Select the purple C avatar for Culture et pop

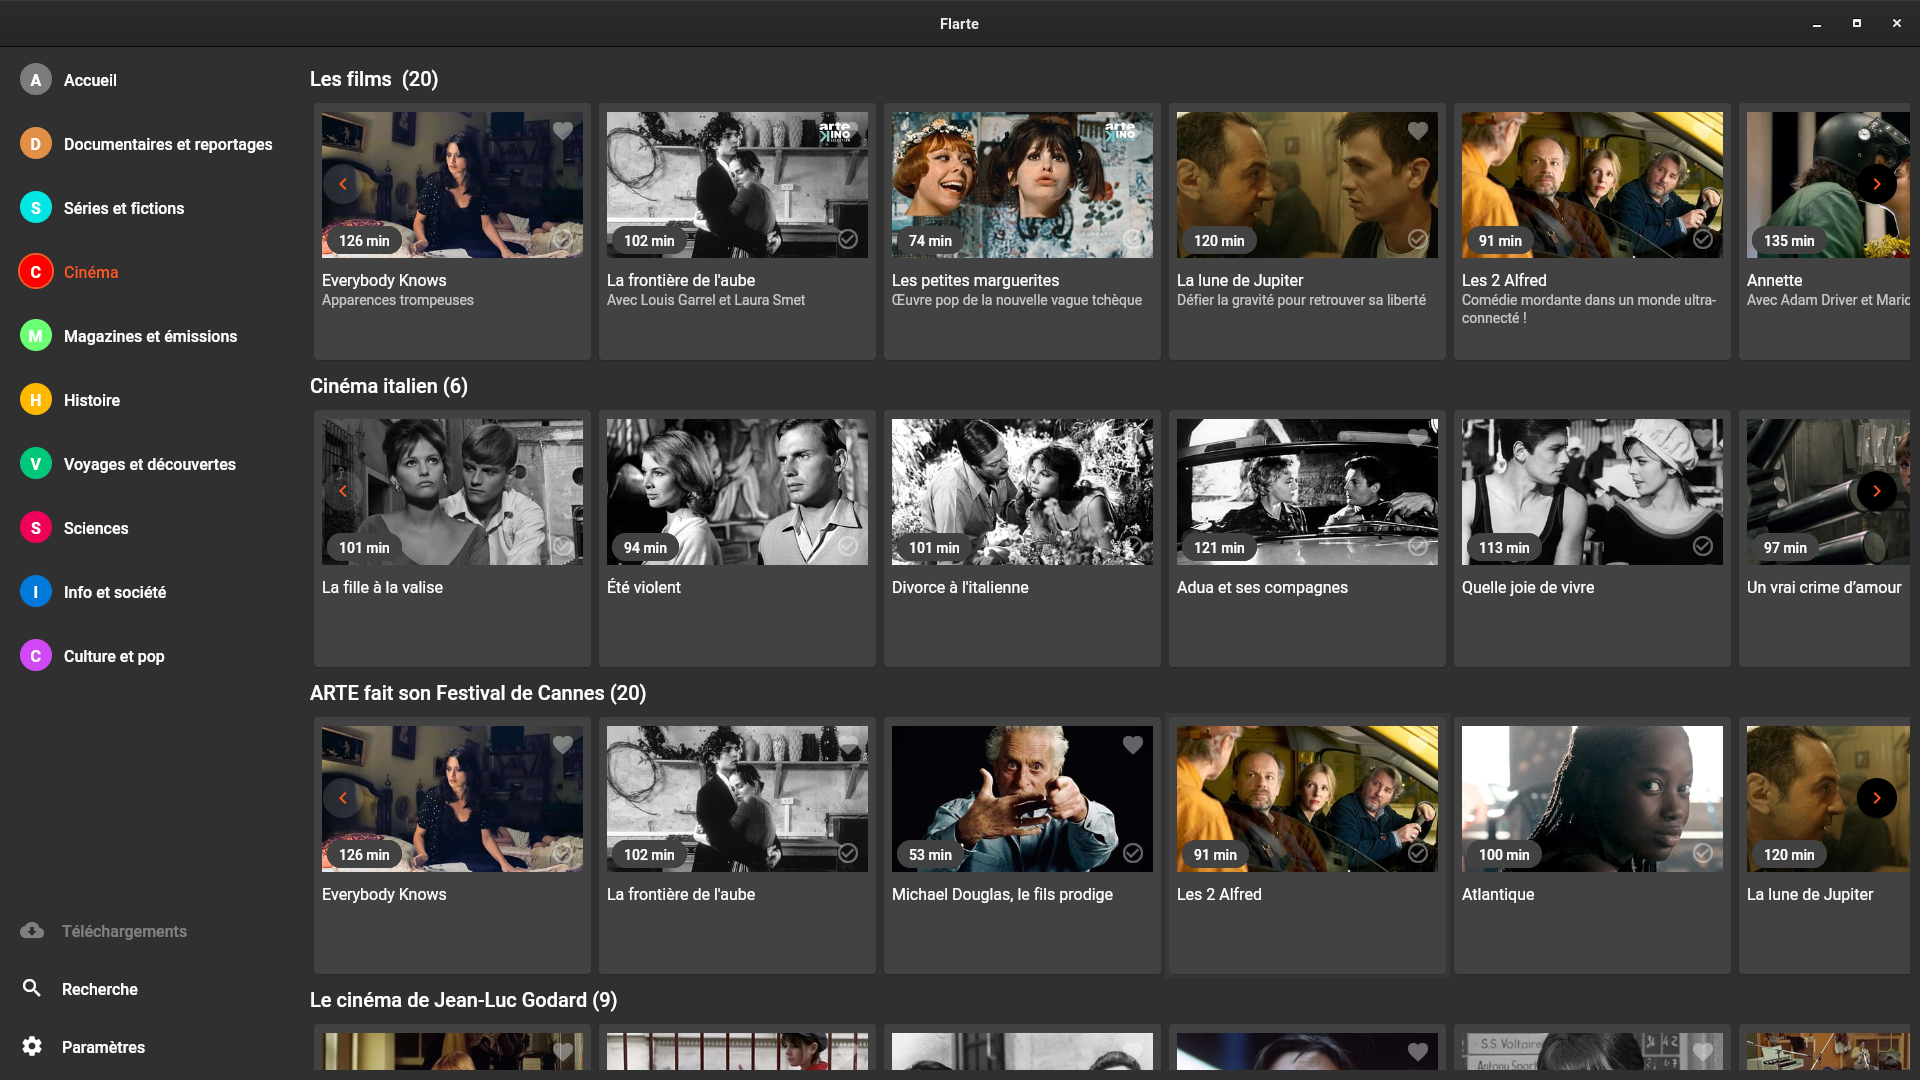tap(36, 656)
